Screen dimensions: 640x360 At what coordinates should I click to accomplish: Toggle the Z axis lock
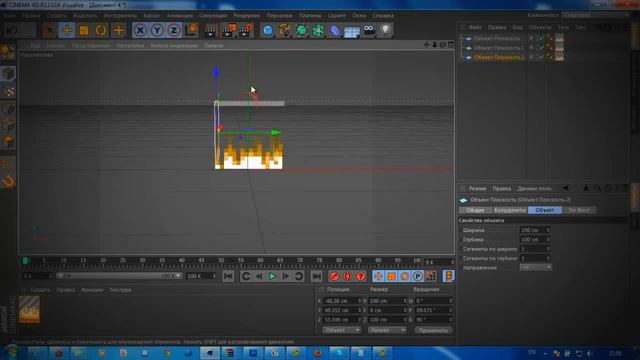pyautogui.click(x=174, y=30)
